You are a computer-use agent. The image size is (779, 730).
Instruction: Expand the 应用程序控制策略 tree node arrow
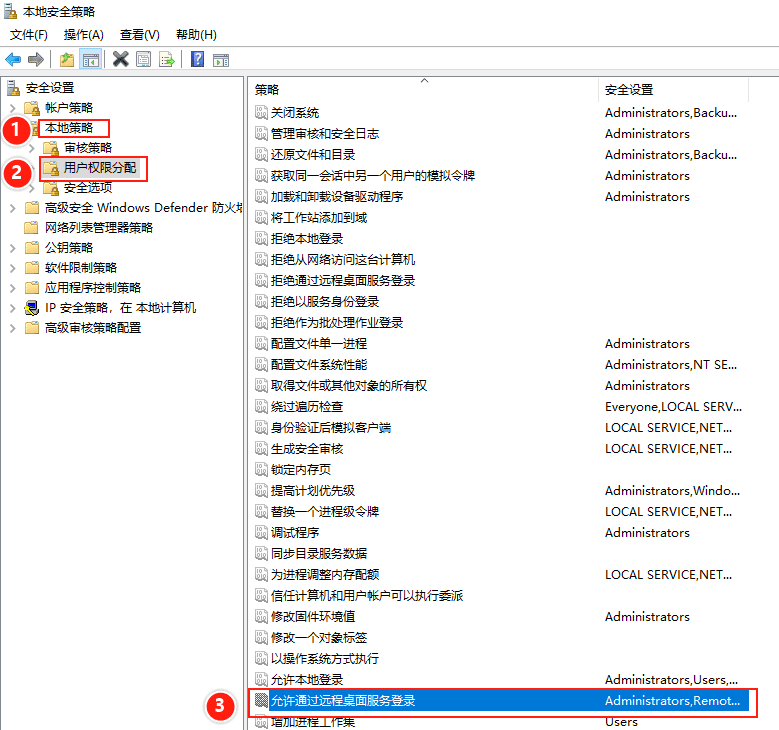pyautogui.click(x=13, y=288)
